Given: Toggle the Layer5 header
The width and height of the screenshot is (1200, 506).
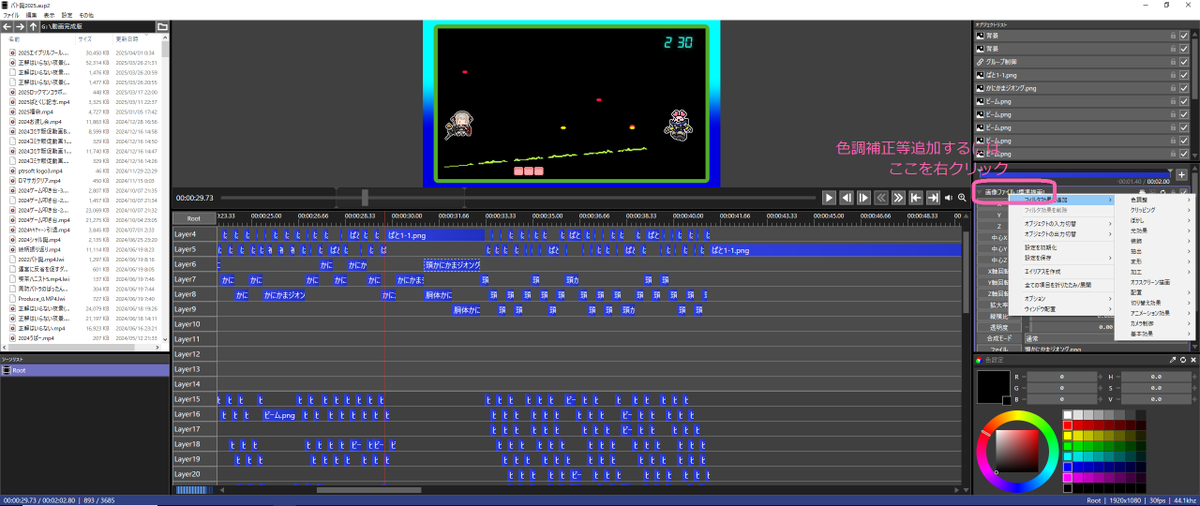Looking at the screenshot, I should point(194,249).
